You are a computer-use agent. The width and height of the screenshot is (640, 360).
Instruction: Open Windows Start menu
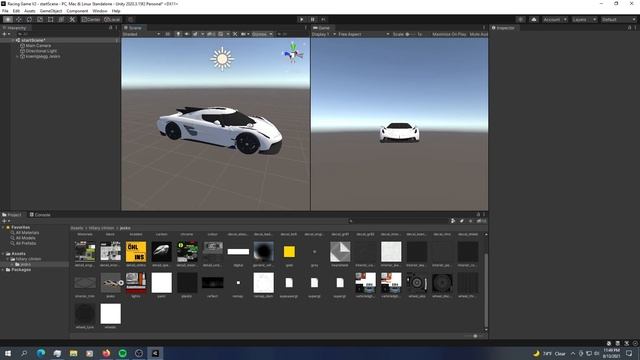[8, 353]
